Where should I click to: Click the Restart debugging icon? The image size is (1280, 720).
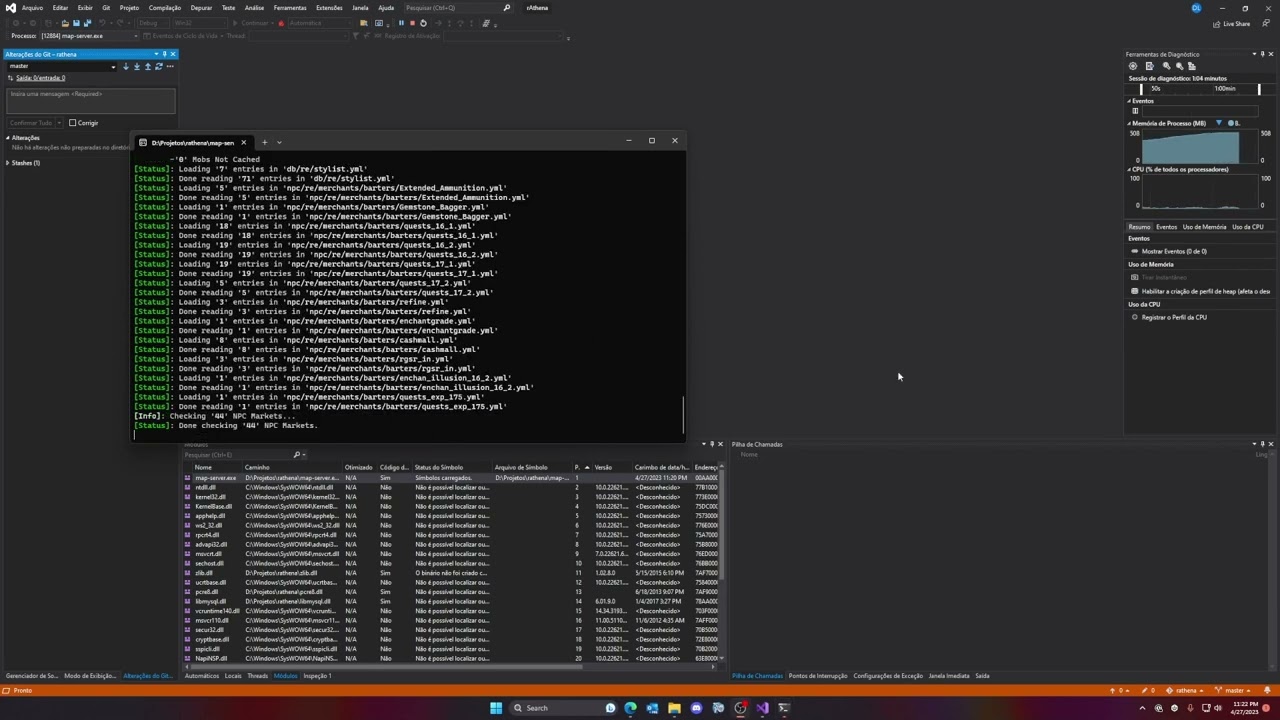423,23
